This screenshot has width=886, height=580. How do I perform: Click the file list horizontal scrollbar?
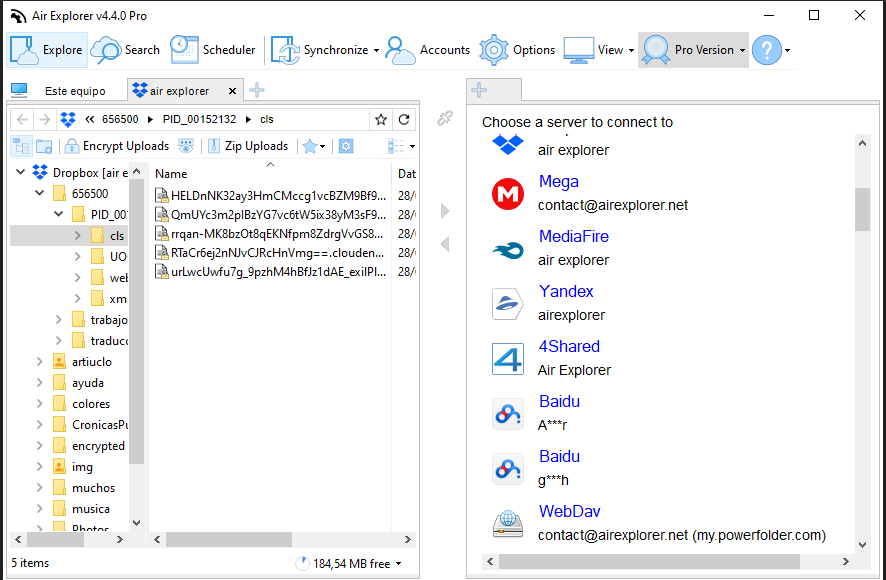229,540
